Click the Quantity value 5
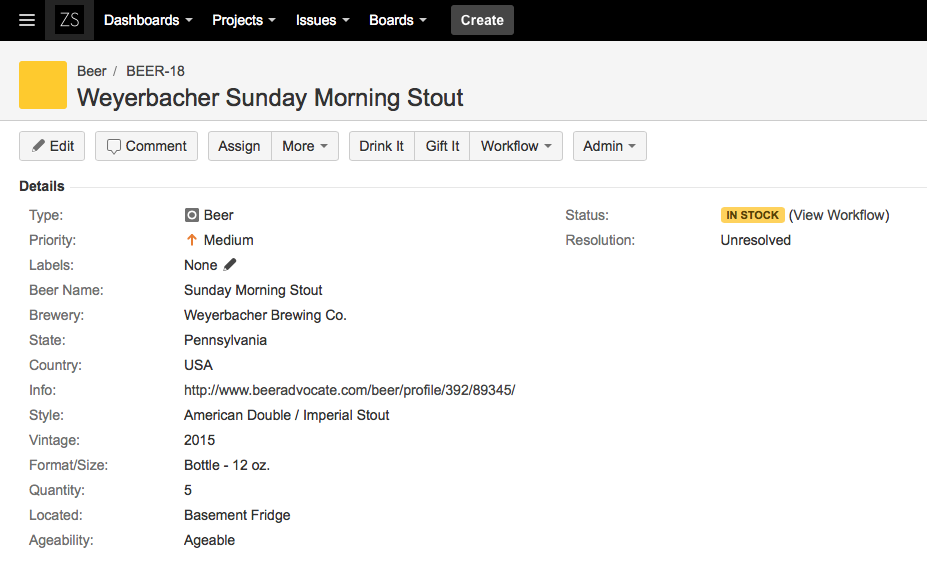 click(188, 490)
